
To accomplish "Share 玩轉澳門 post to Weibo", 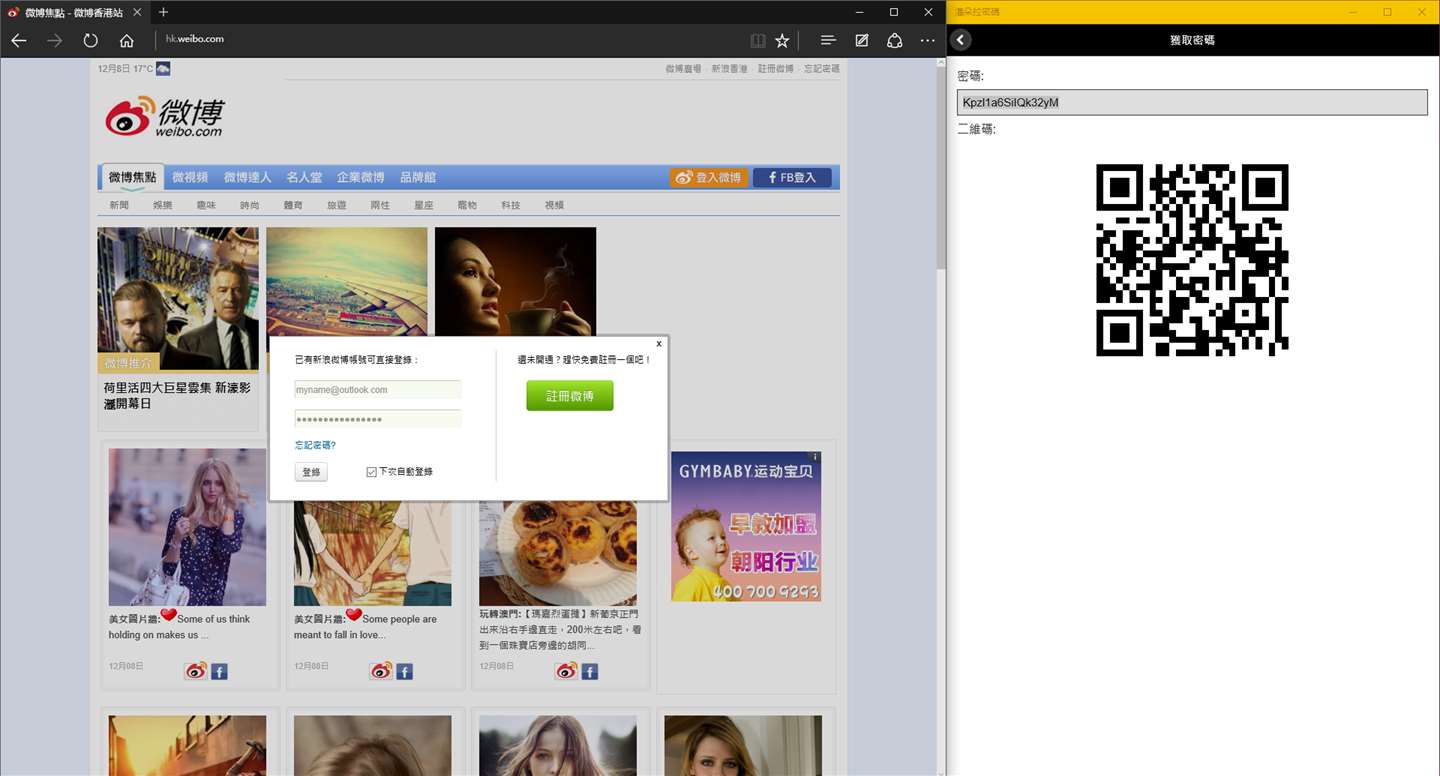I will pyautogui.click(x=566, y=671).
